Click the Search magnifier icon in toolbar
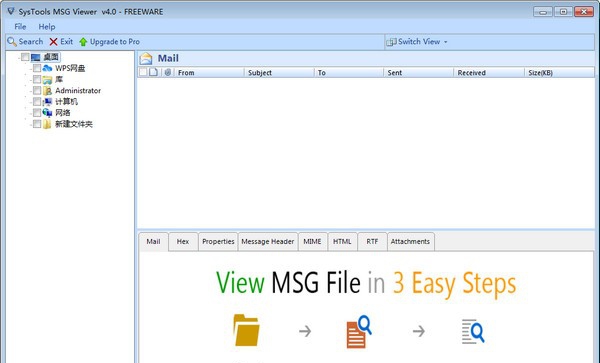Viewport: 600px width, 363px height. (x=12, y=42)
